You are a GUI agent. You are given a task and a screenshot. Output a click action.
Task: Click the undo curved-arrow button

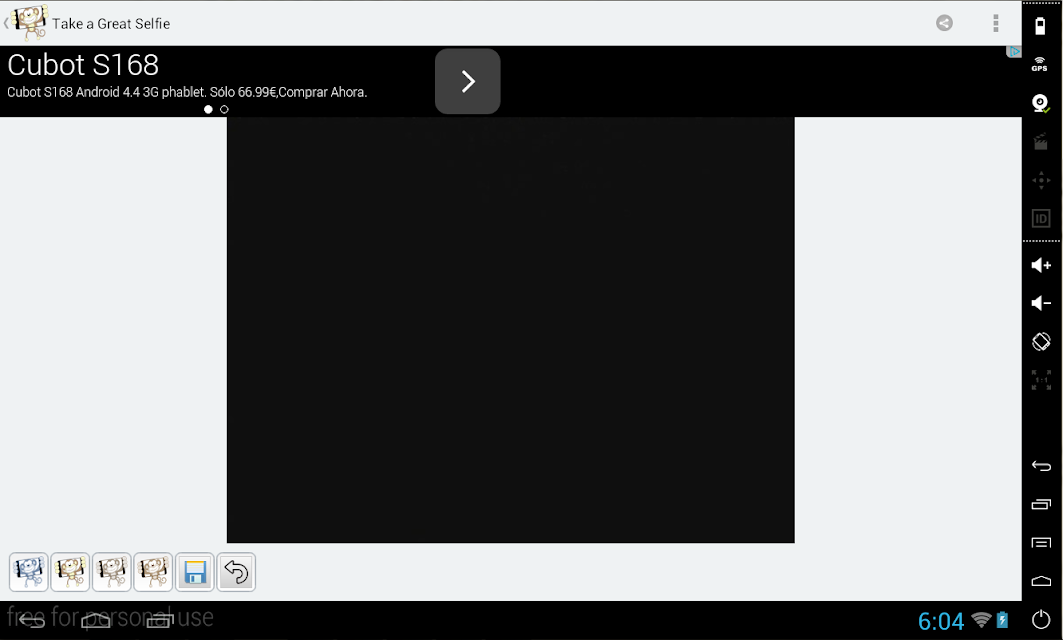[236, 572]
